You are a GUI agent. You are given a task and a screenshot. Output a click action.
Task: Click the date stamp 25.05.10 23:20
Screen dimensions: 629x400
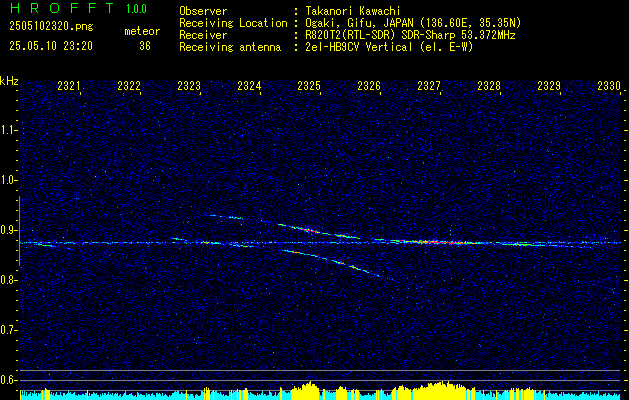tap(51, 46)
